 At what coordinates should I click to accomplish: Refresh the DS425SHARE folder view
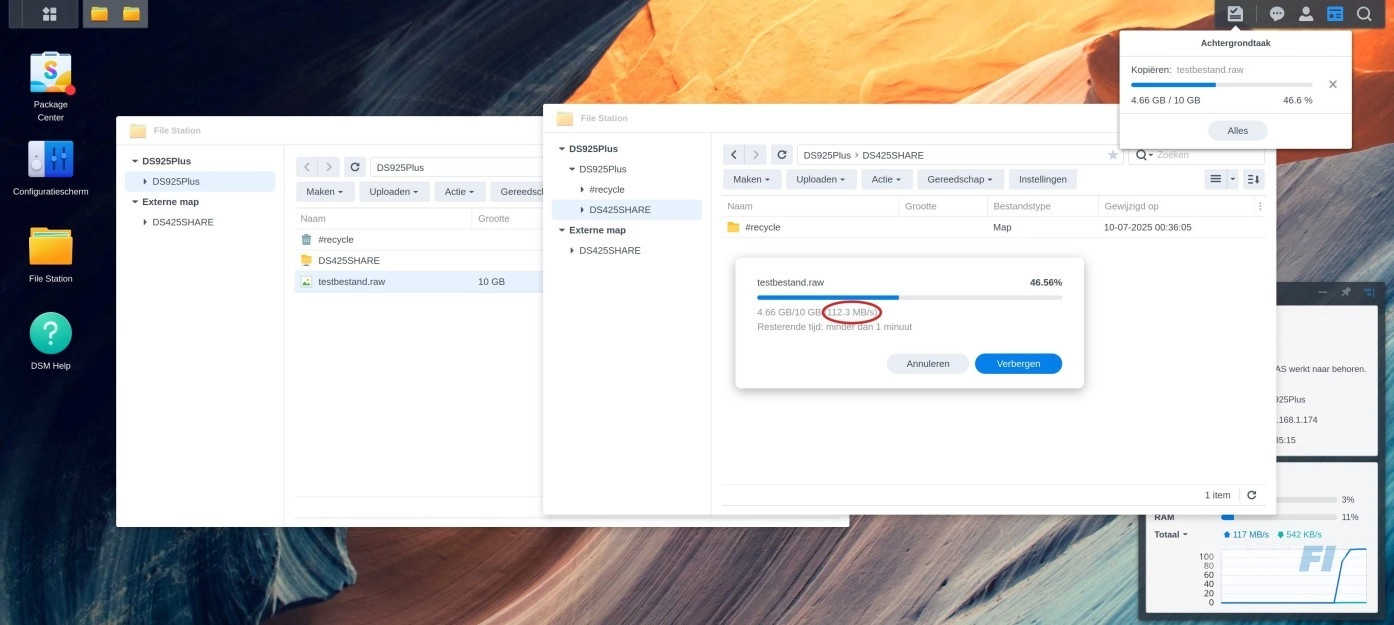(782, 155)
